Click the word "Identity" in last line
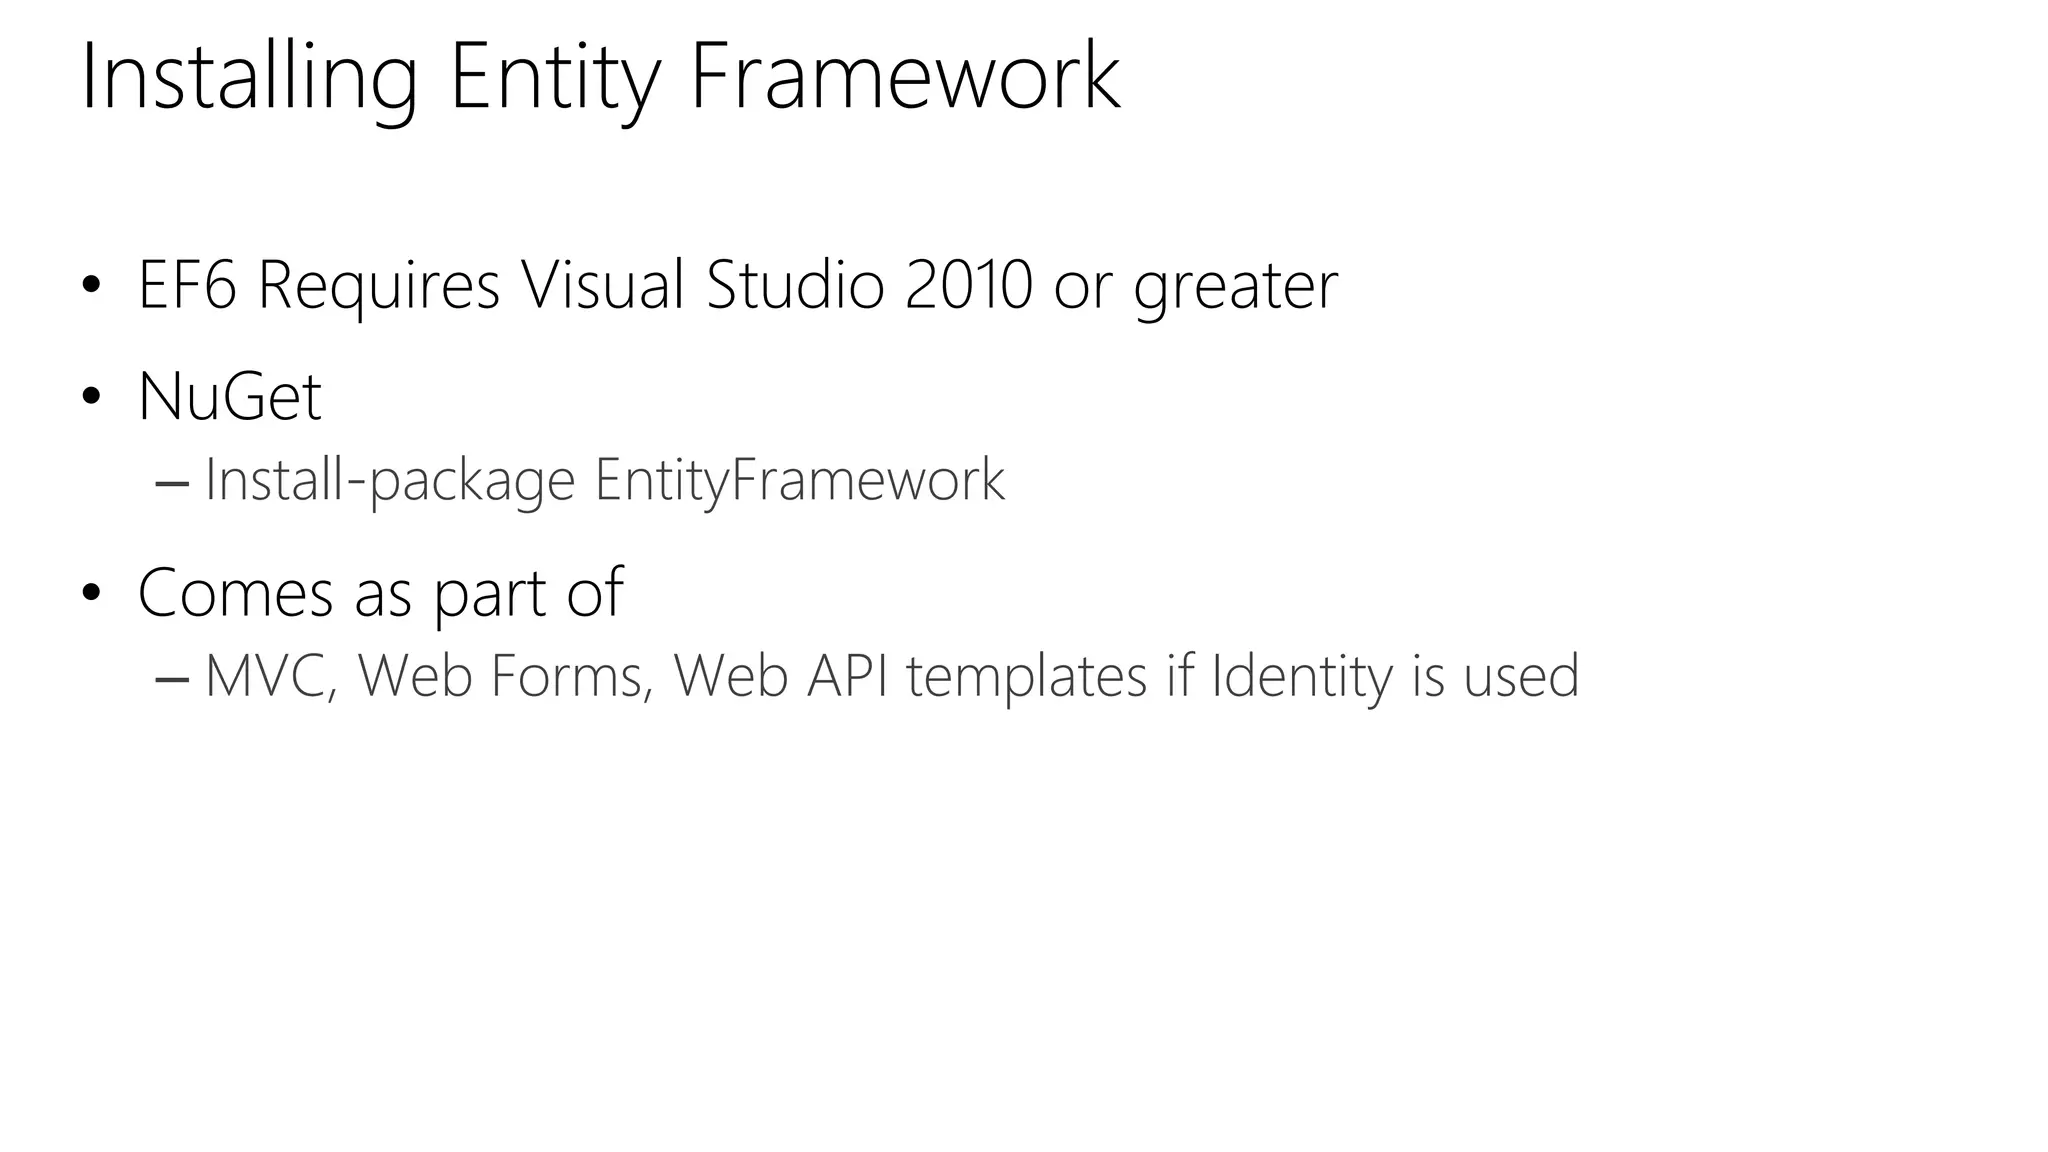This screenshot has height=1152, width=2048. (x=1302, y=676)
